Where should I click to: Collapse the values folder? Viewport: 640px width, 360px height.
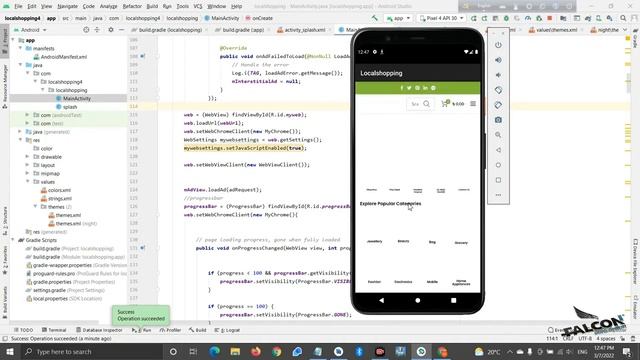pyautogui.click(x=27, y=182)
